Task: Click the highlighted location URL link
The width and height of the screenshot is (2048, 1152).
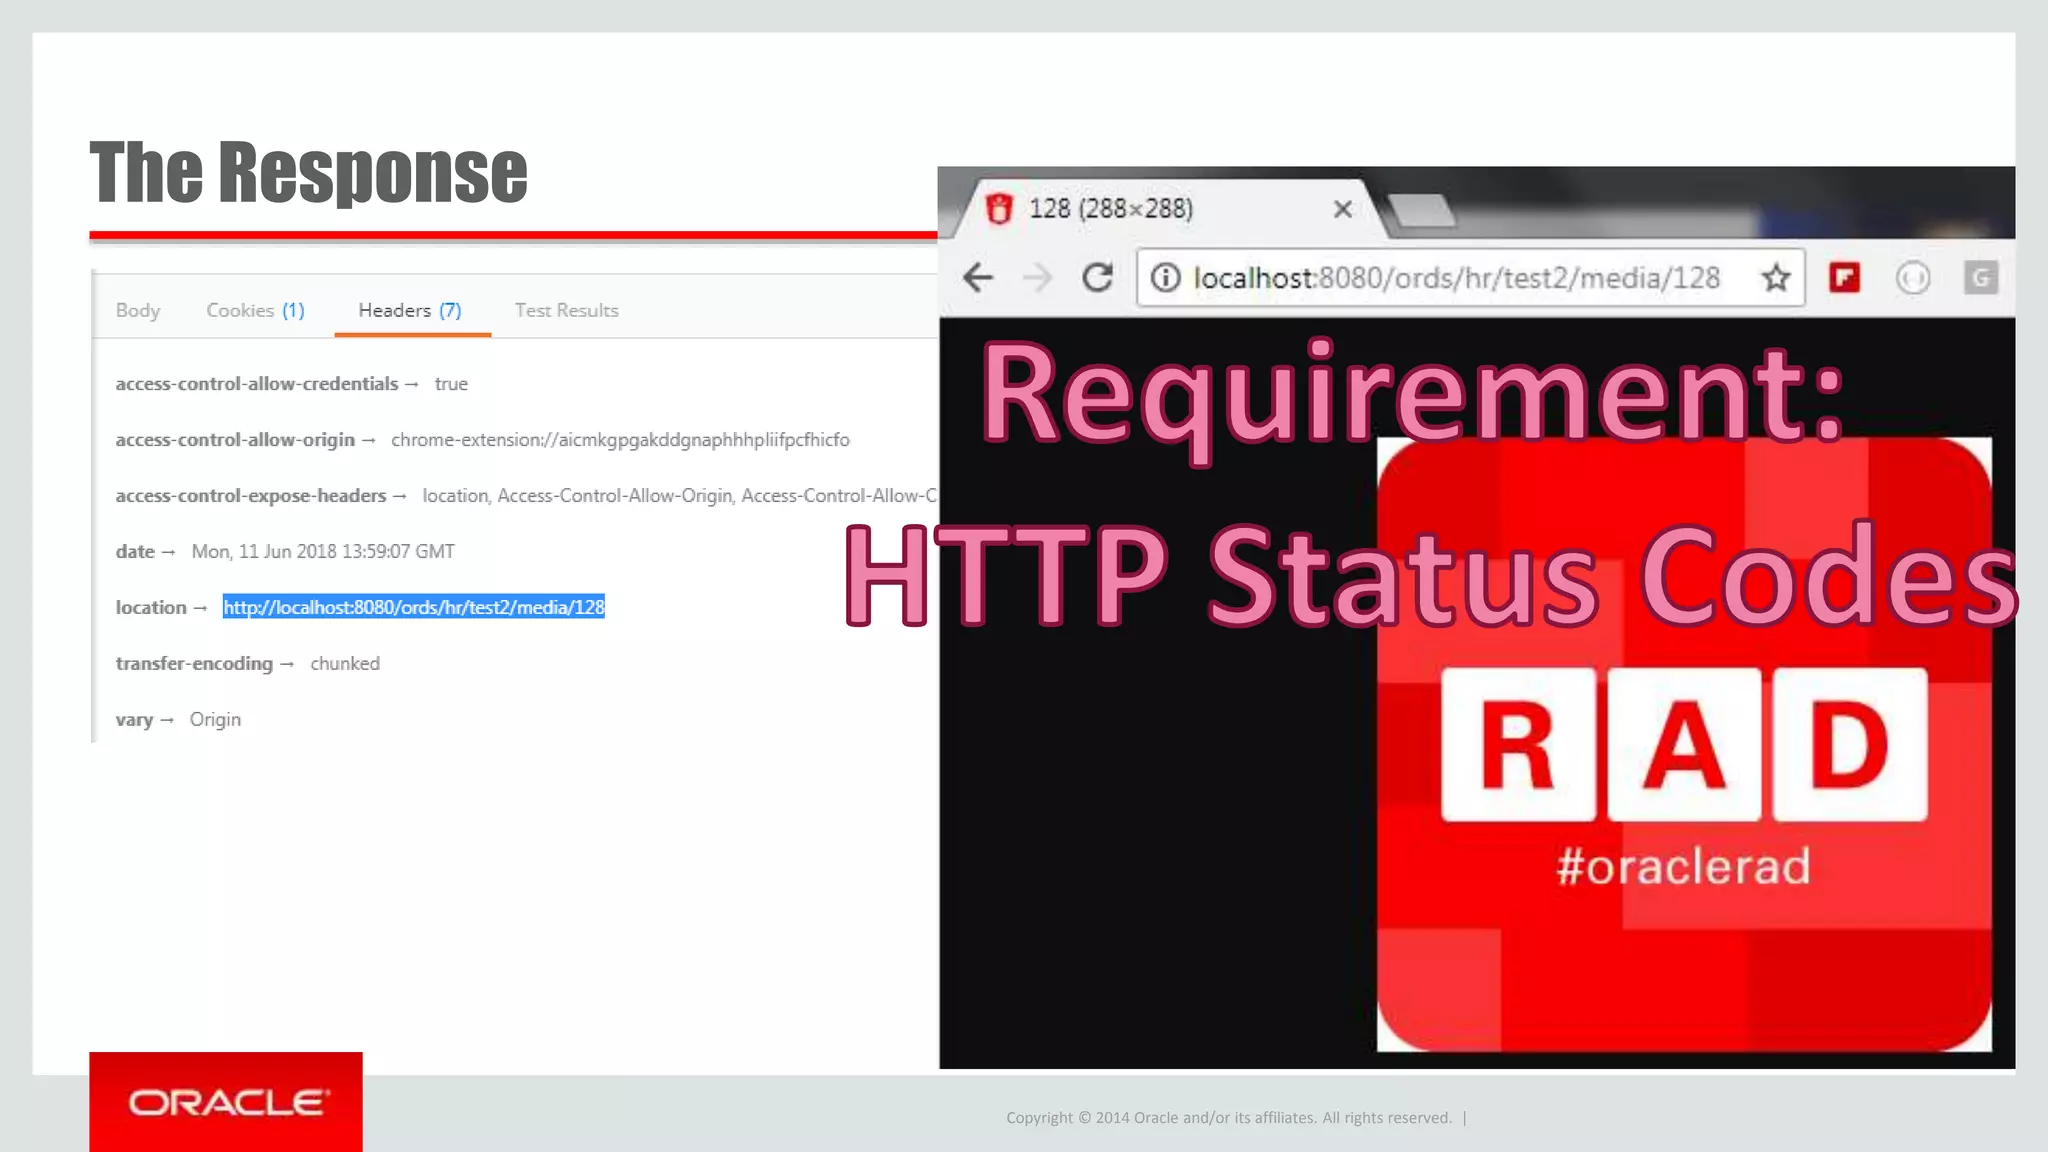Action: (414, 607)
